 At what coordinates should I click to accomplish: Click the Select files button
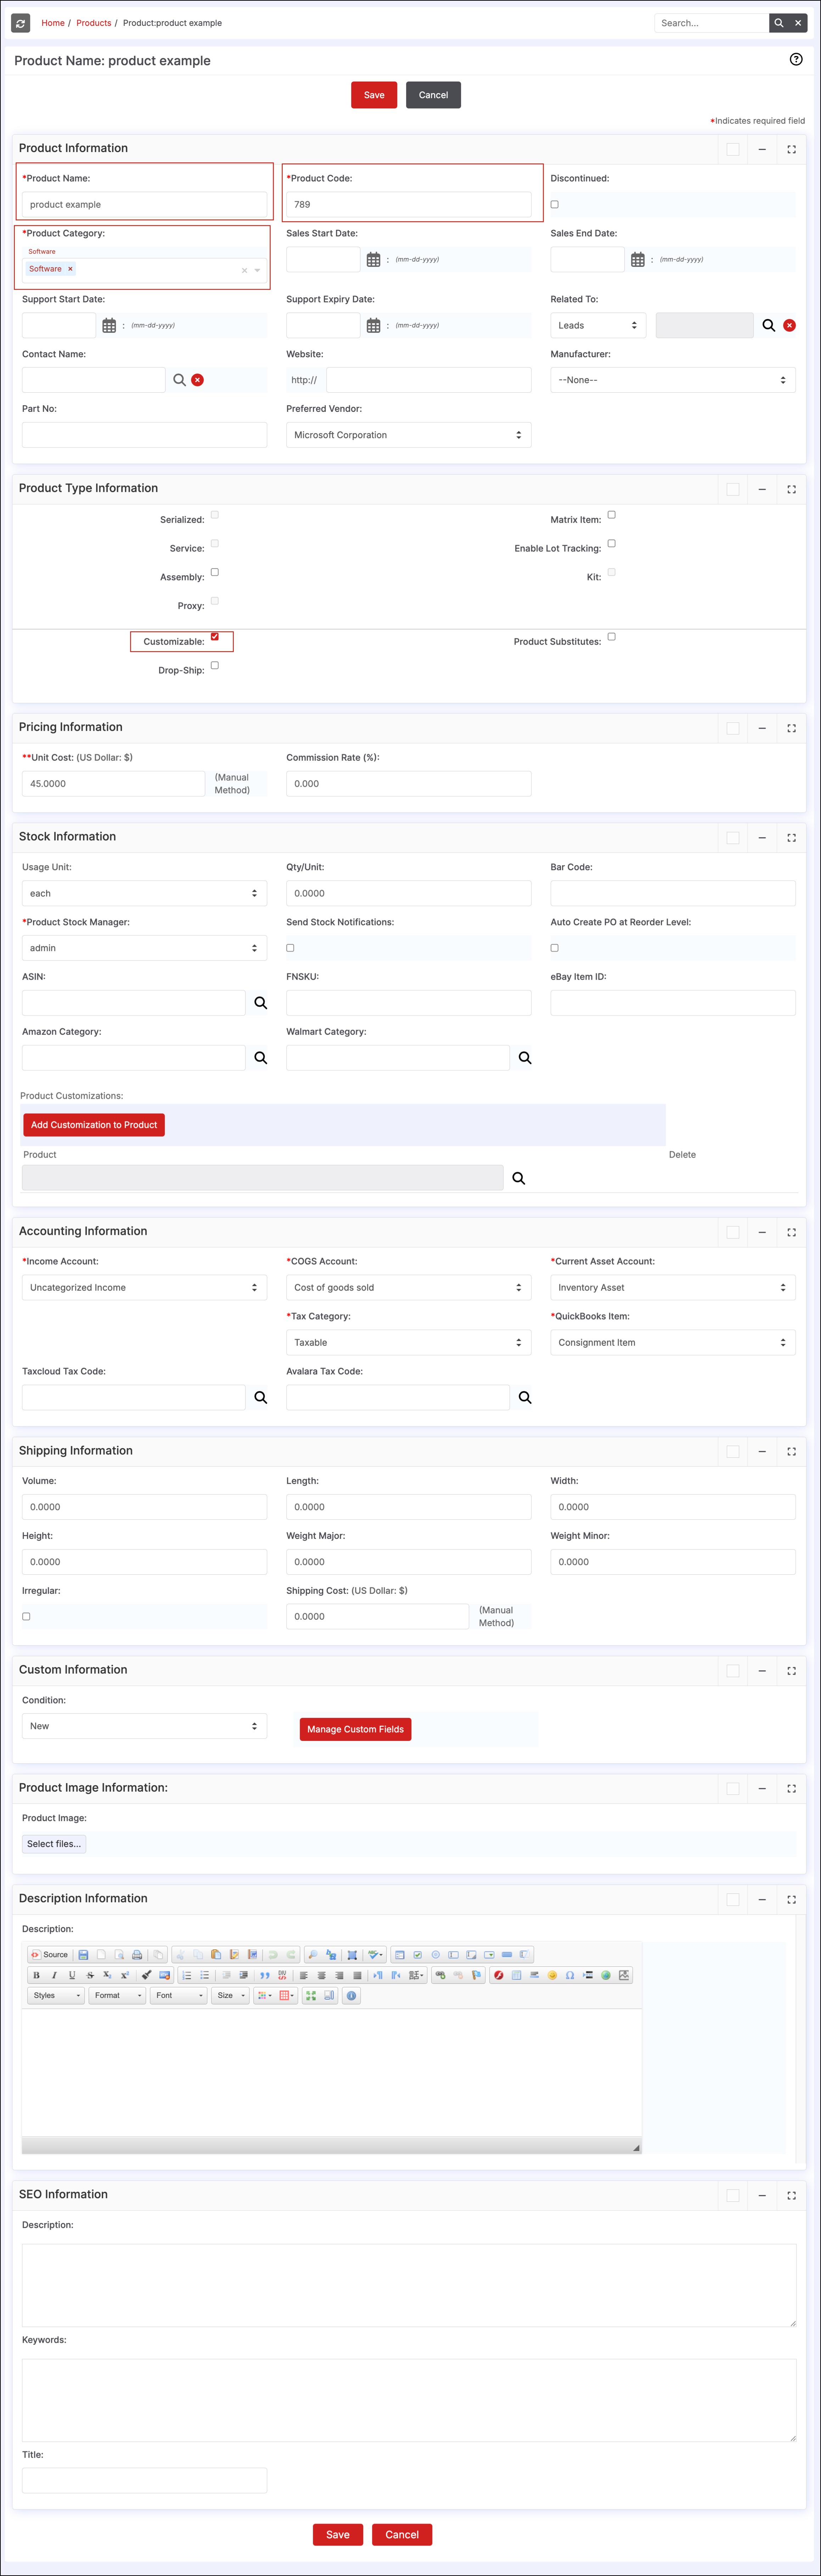[x=54, y=1844]
